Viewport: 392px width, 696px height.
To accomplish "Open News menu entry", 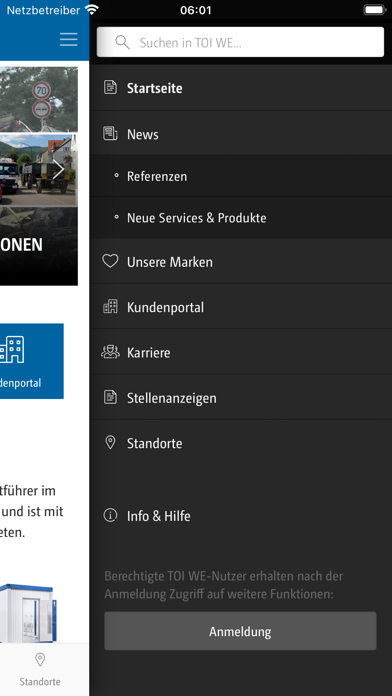I will 241,134.
